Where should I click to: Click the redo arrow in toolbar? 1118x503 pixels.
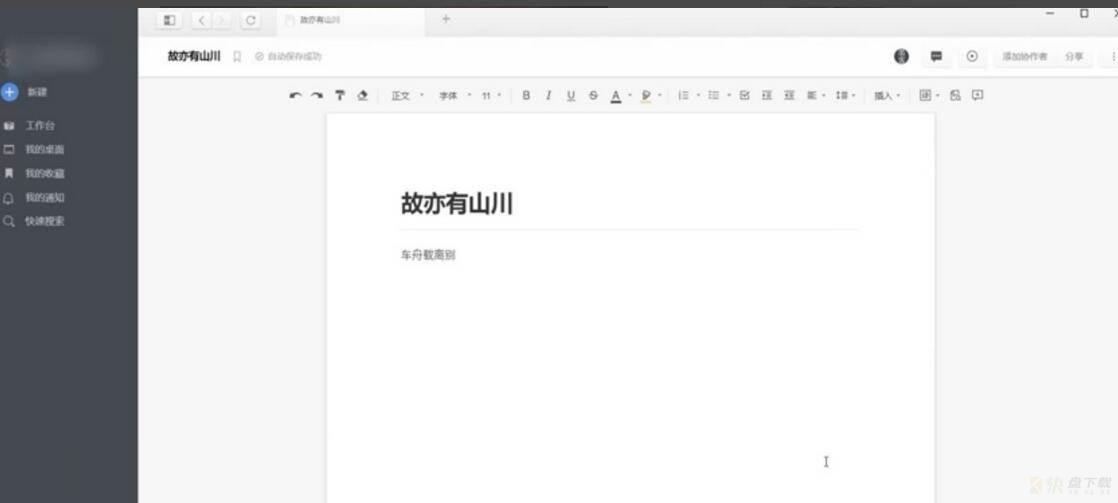pos(317,96)
